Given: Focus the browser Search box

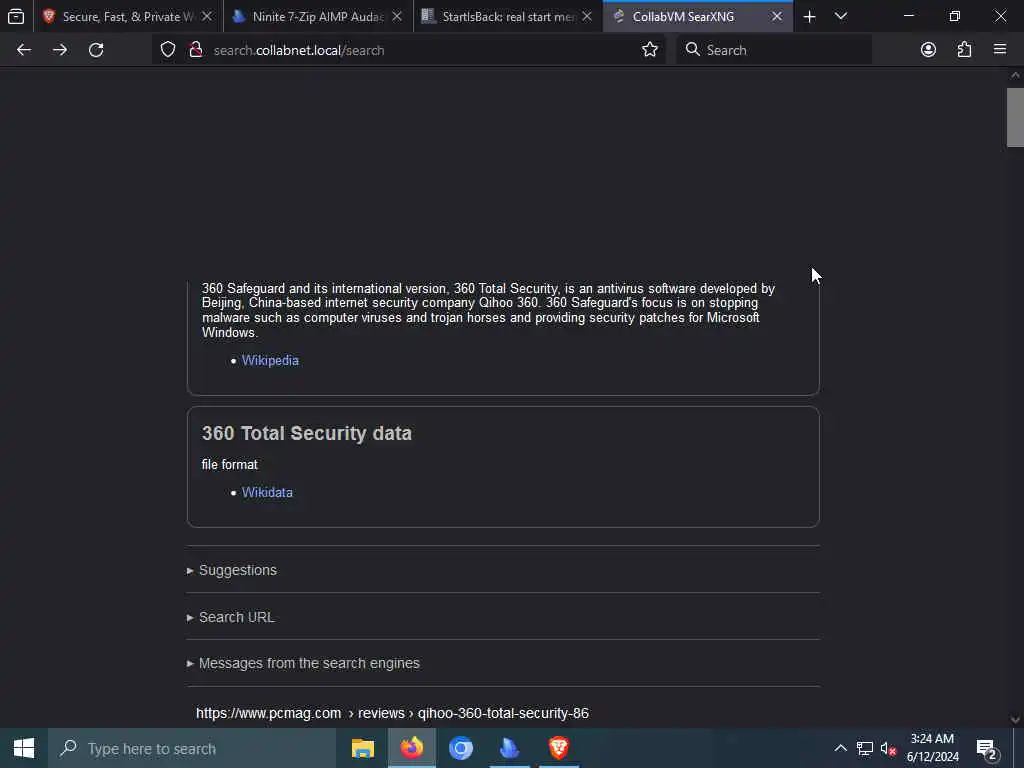Looking at the screenshot, I should pos(774,50).
